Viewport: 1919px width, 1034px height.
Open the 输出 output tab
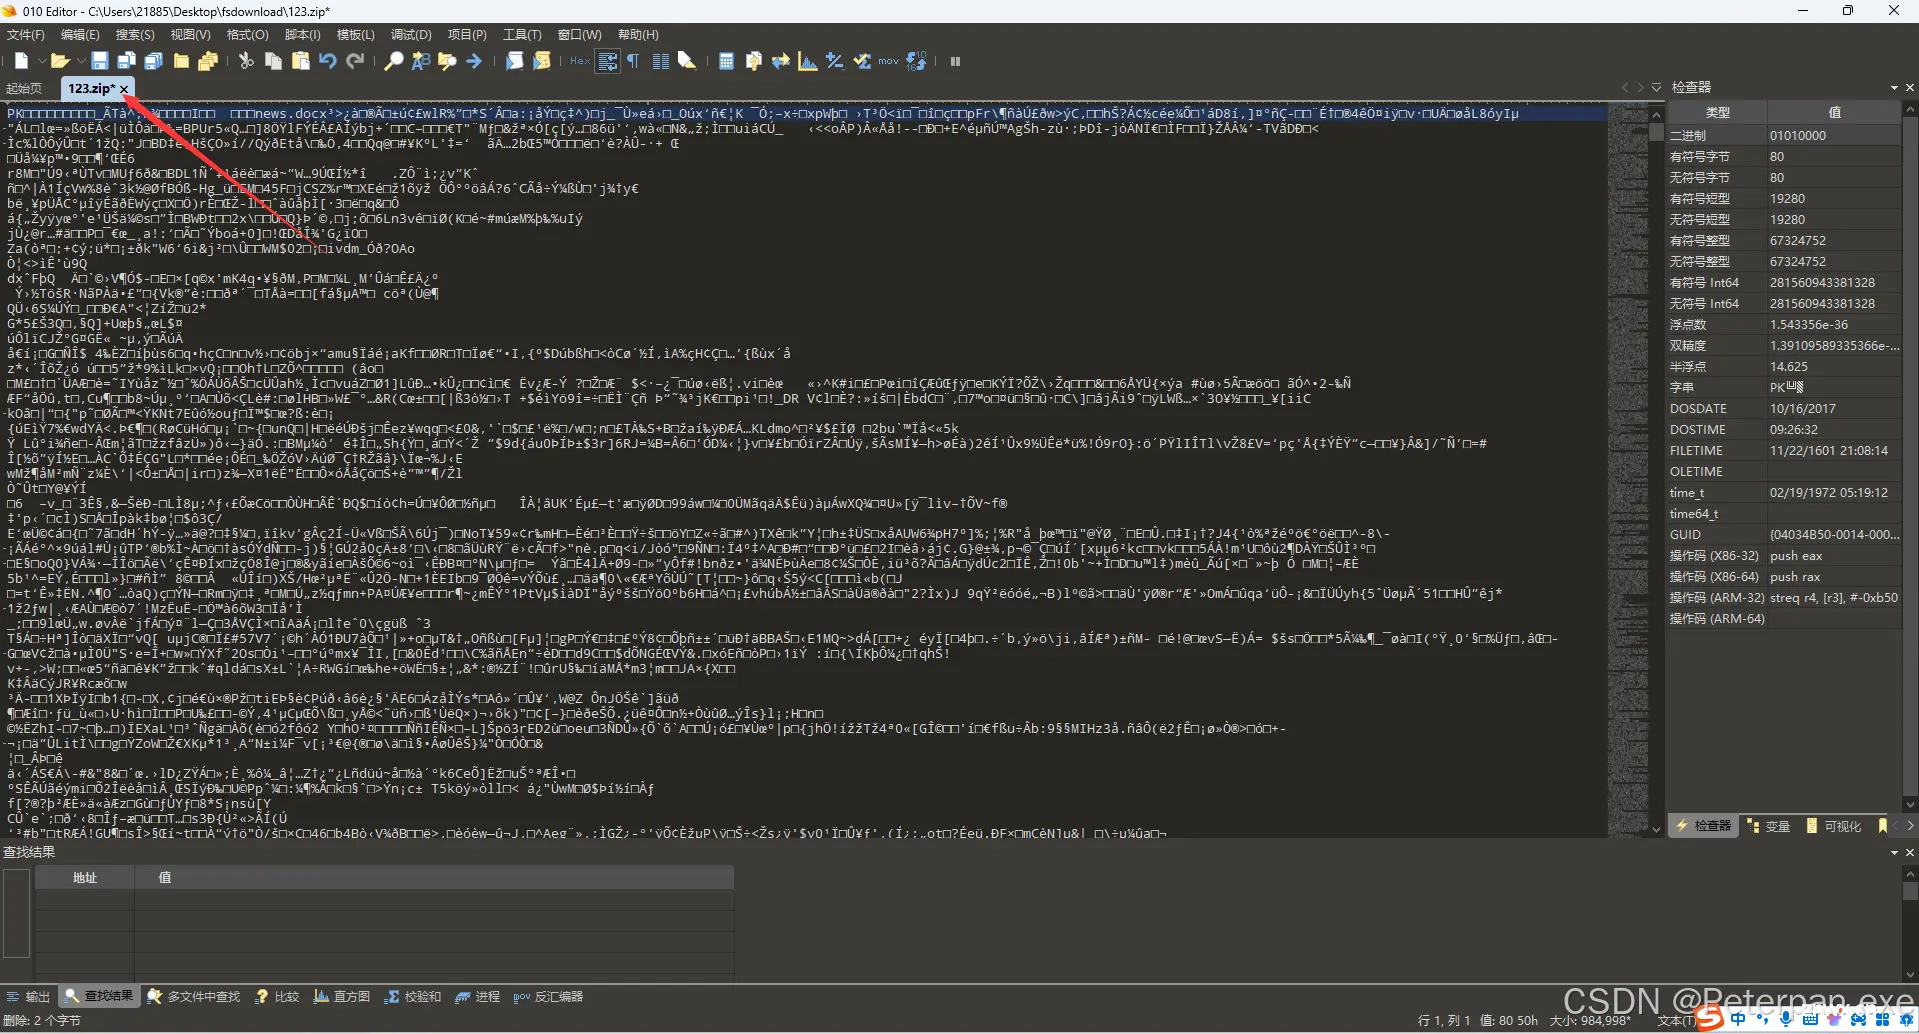tap(28, 997)
